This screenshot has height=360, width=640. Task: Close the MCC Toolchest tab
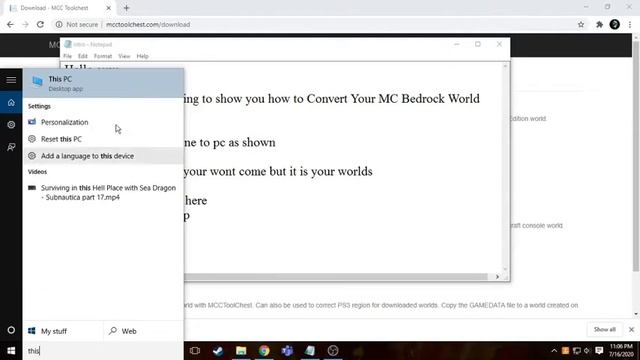109,8
